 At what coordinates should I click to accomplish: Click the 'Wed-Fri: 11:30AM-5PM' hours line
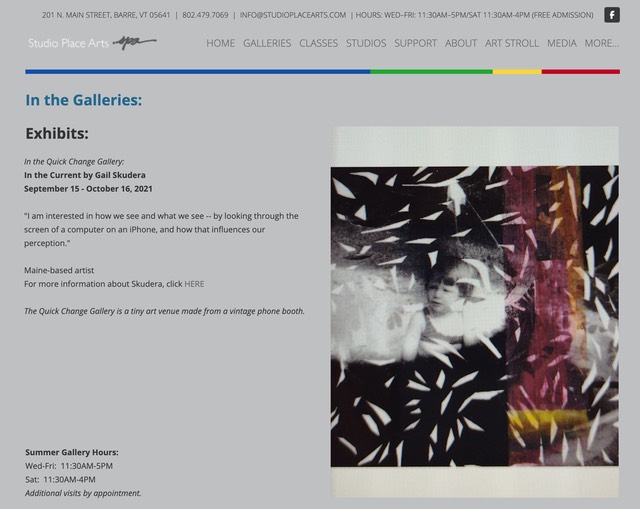(x=69, y=466)
